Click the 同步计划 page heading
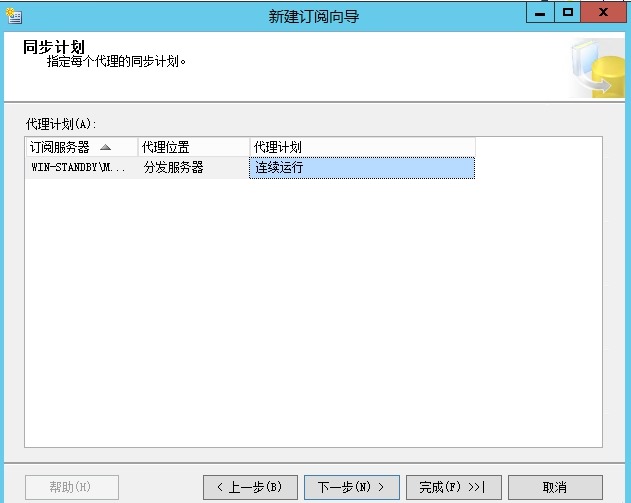This screenshot has width=631, height=503. [x=53, y=47]
